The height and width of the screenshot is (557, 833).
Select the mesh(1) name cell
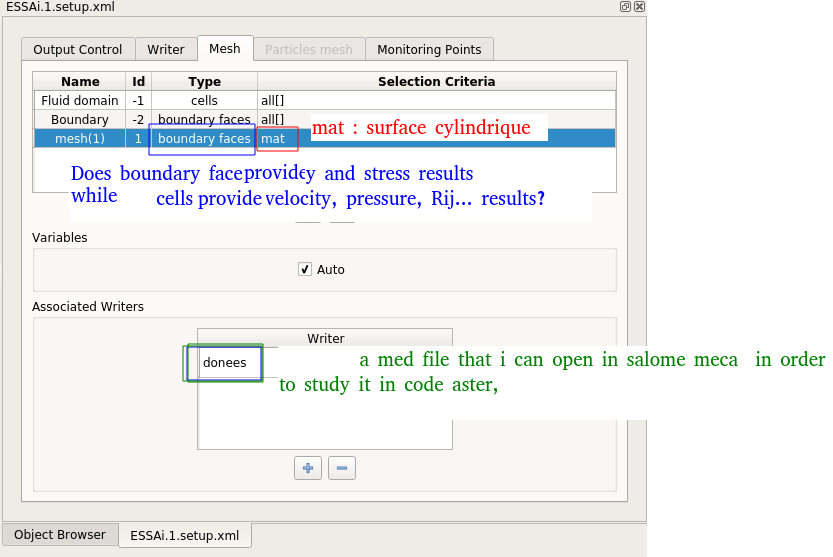click(x=80, y=138)
